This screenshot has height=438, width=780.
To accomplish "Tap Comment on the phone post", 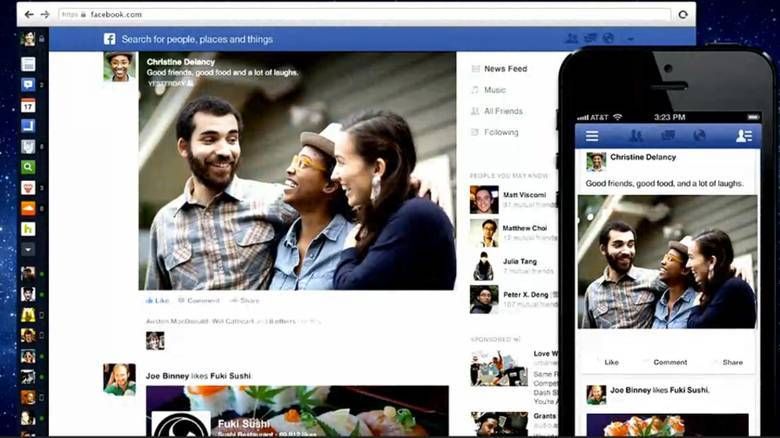I will point(670,362).
